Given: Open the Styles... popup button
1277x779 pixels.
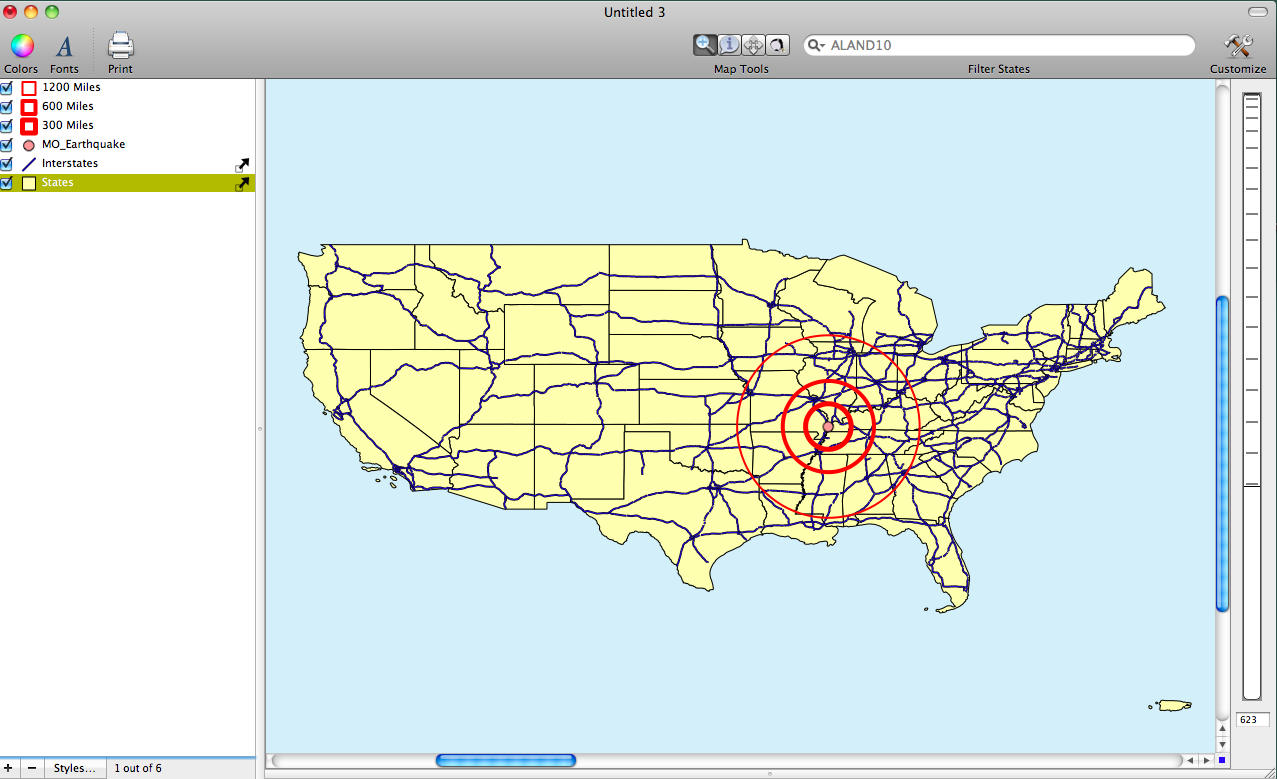Looking at the screenshot, I should (x=75, y=768).
